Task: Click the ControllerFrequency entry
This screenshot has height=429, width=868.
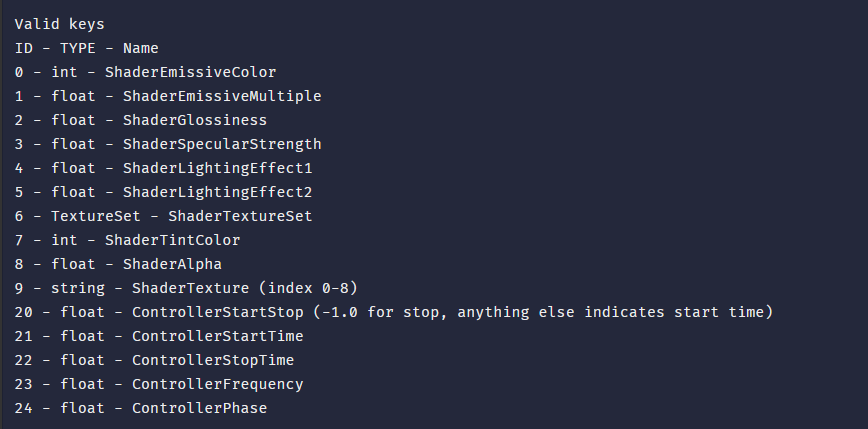Action: 217,384
